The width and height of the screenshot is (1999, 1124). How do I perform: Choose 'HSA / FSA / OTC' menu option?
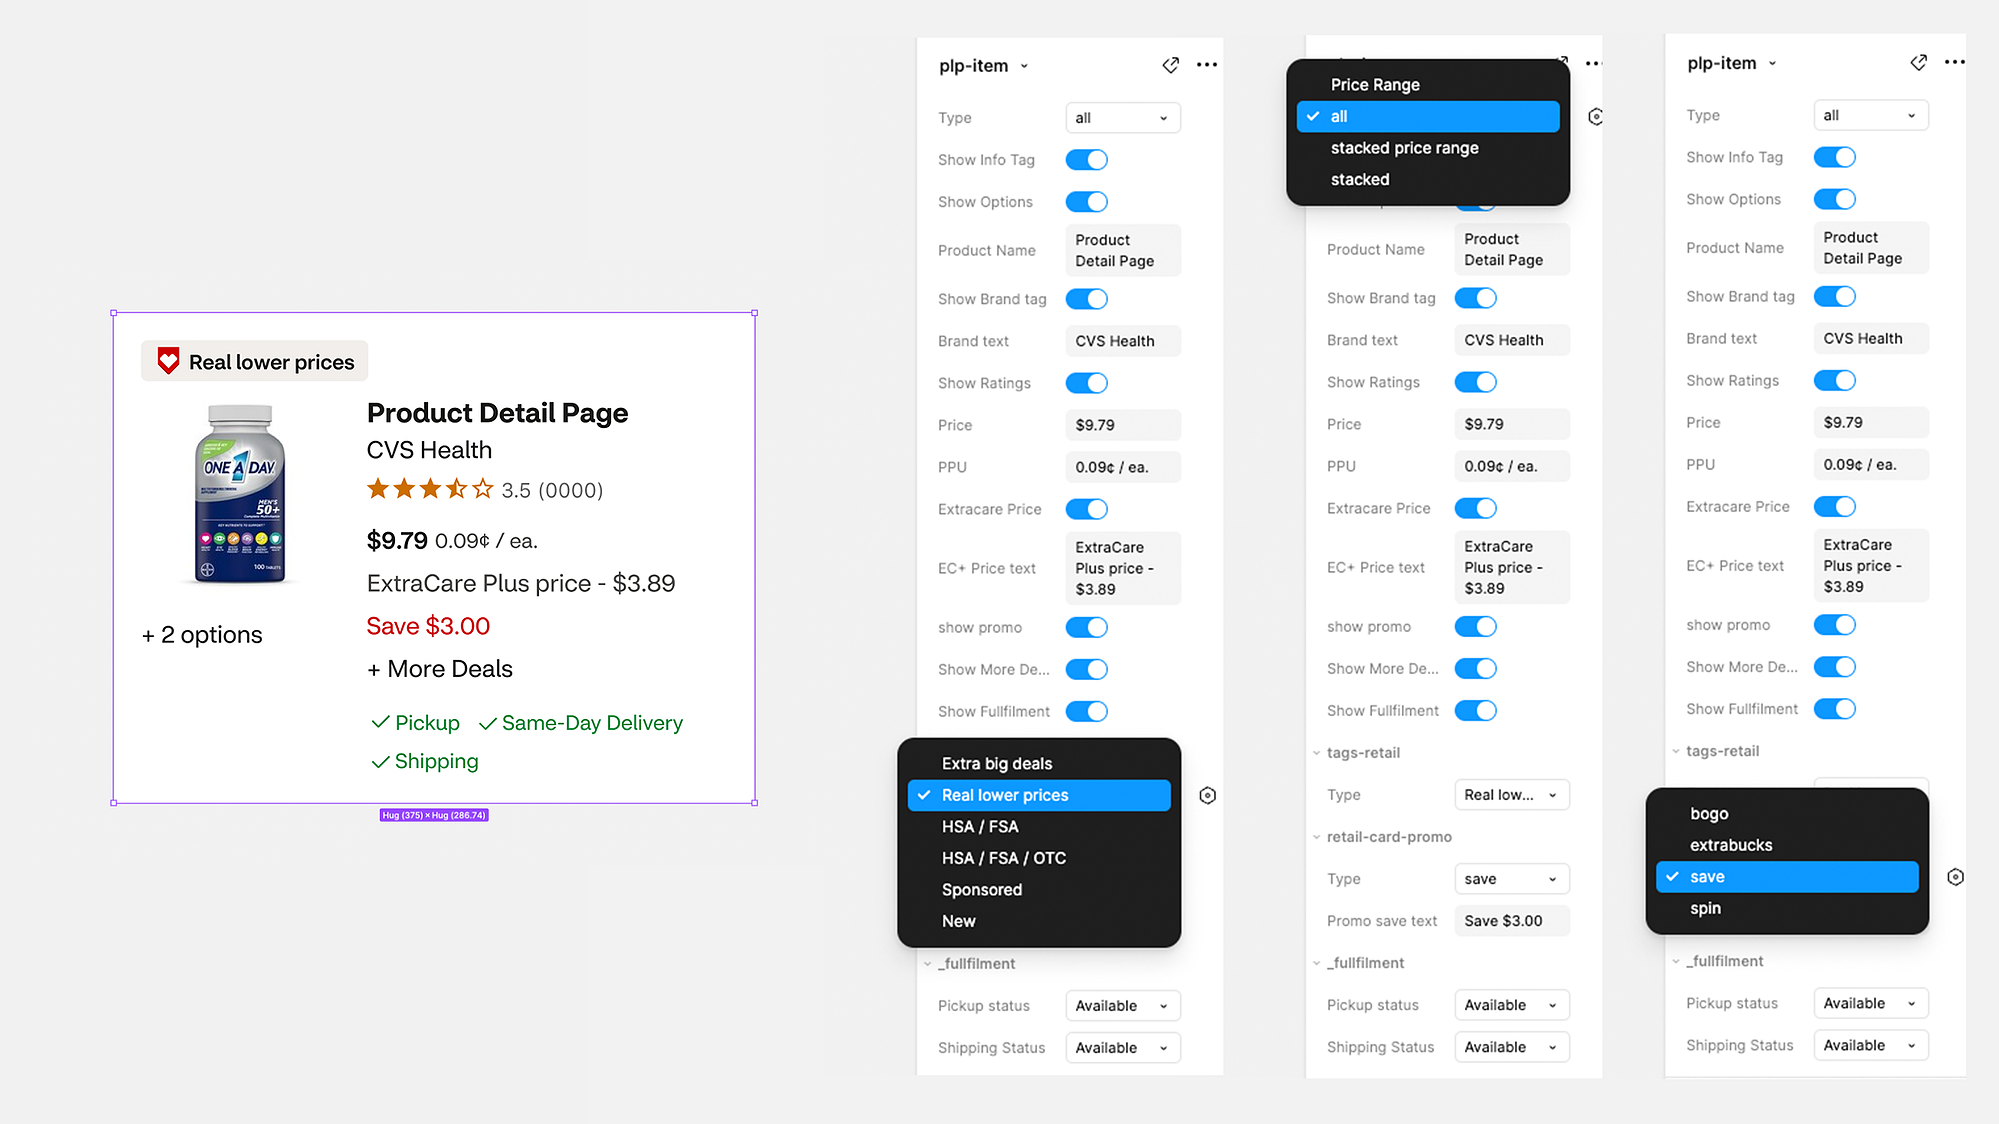click(1039, 858)
